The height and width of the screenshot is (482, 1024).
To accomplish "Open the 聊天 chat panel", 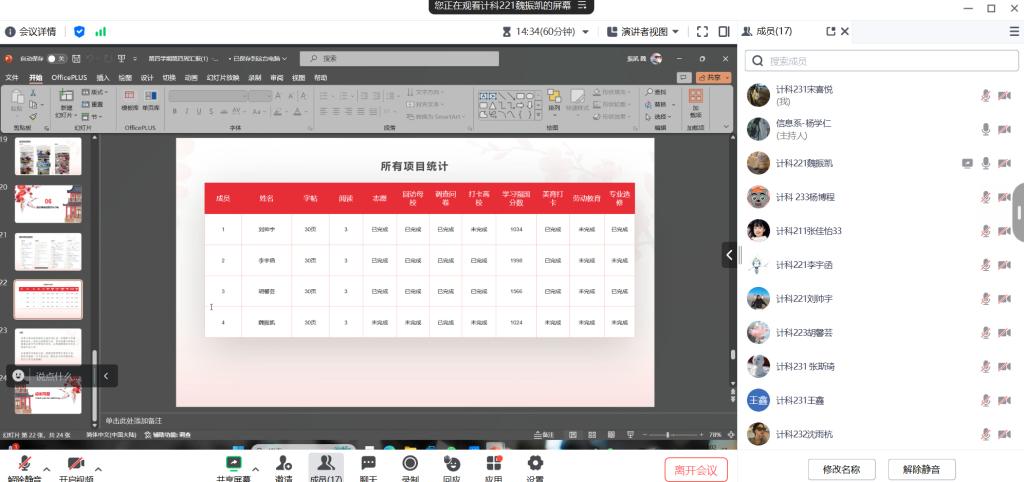I will coord(368,464).
